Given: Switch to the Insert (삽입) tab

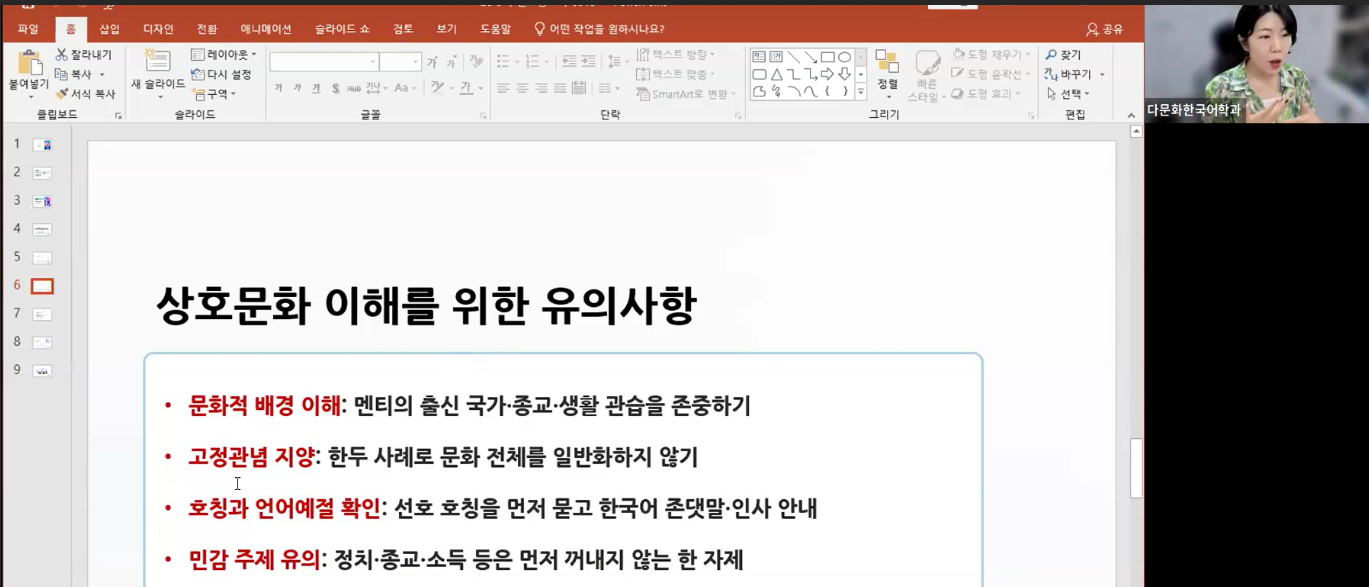Looking at the screenshot, I should click(x=109, y=29).
